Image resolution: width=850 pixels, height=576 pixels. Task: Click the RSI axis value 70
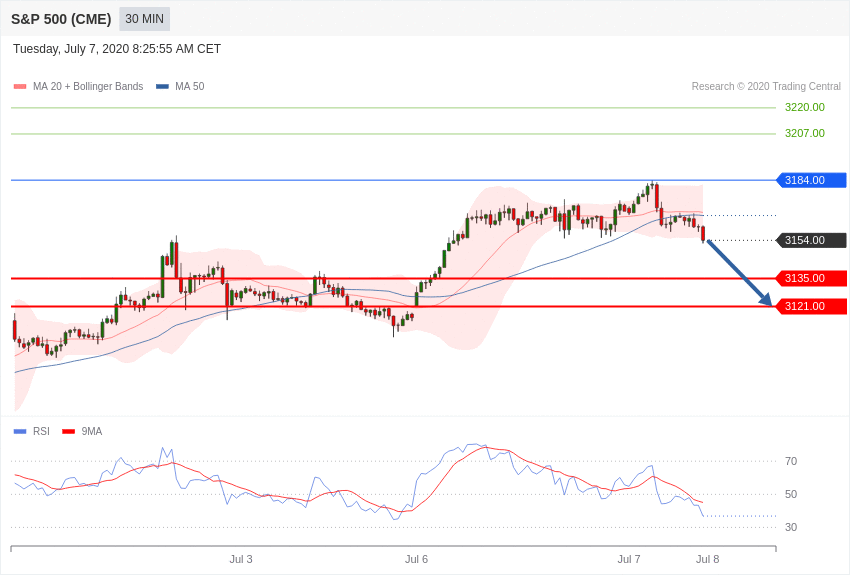[x=791, y=461]
